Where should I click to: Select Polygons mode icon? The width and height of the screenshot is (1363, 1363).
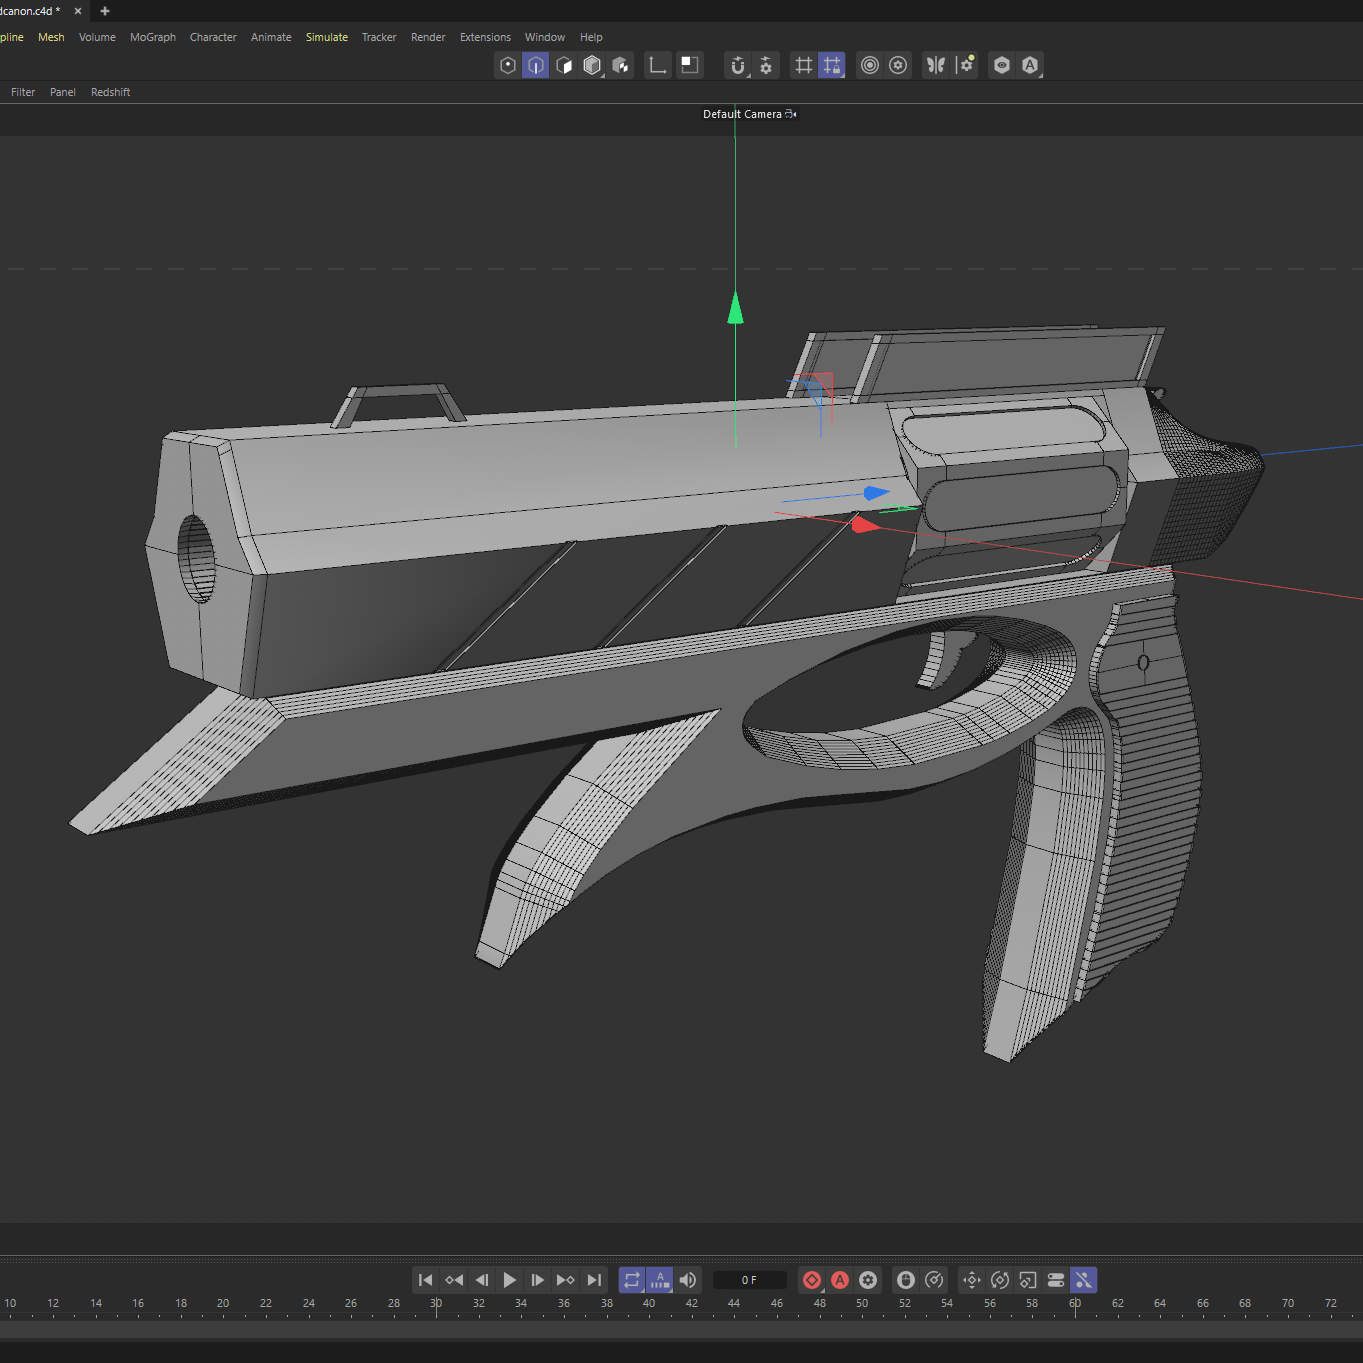coord(564,65)
